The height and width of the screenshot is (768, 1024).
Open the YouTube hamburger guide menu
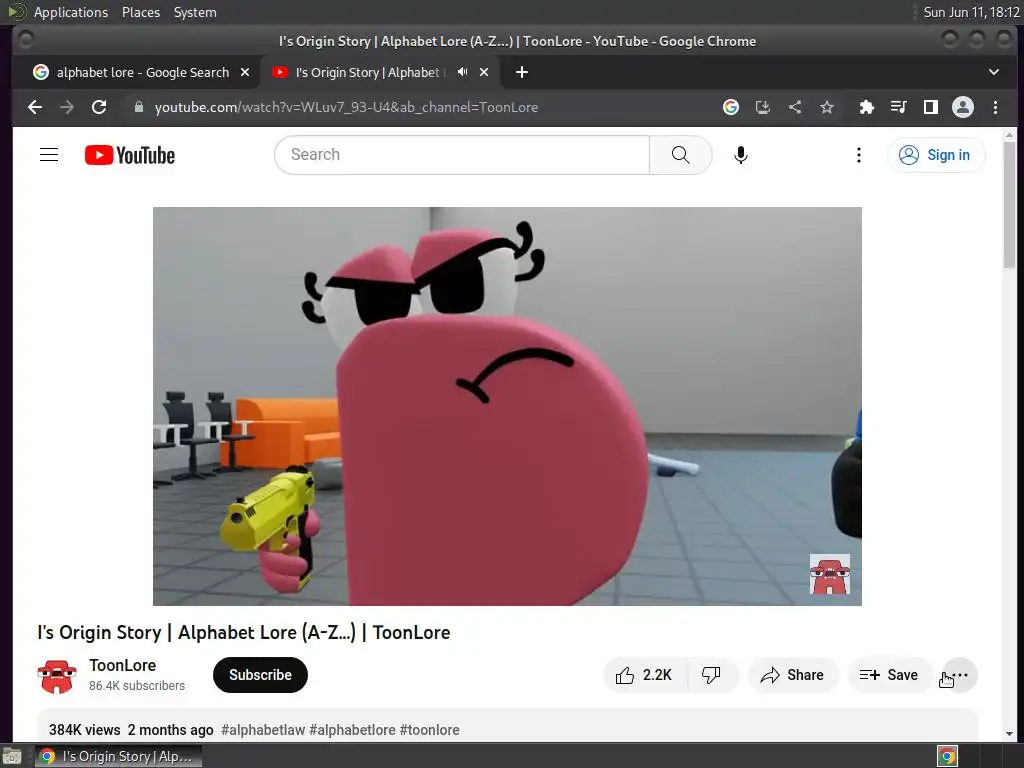(49, 155)
